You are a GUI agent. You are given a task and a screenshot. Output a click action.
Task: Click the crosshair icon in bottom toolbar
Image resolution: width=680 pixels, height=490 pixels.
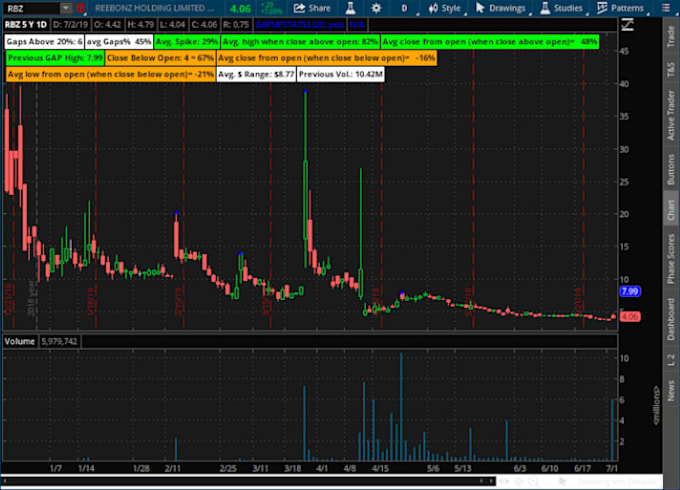[519, 481]
